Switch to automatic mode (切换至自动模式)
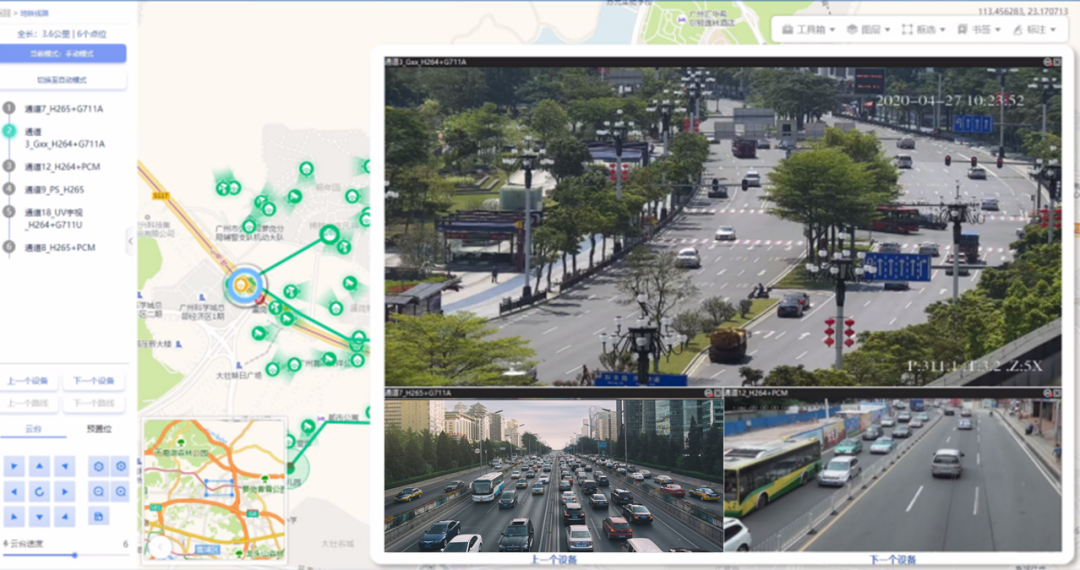 pyautogui.click(x=63, y=80)
